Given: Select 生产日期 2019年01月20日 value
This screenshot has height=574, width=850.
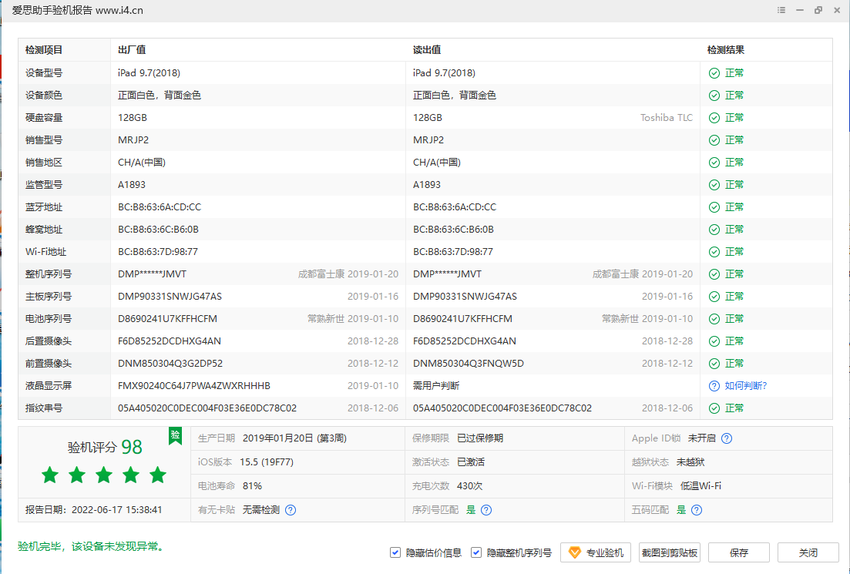Looking at the screenshot, I should pos(294,438).
